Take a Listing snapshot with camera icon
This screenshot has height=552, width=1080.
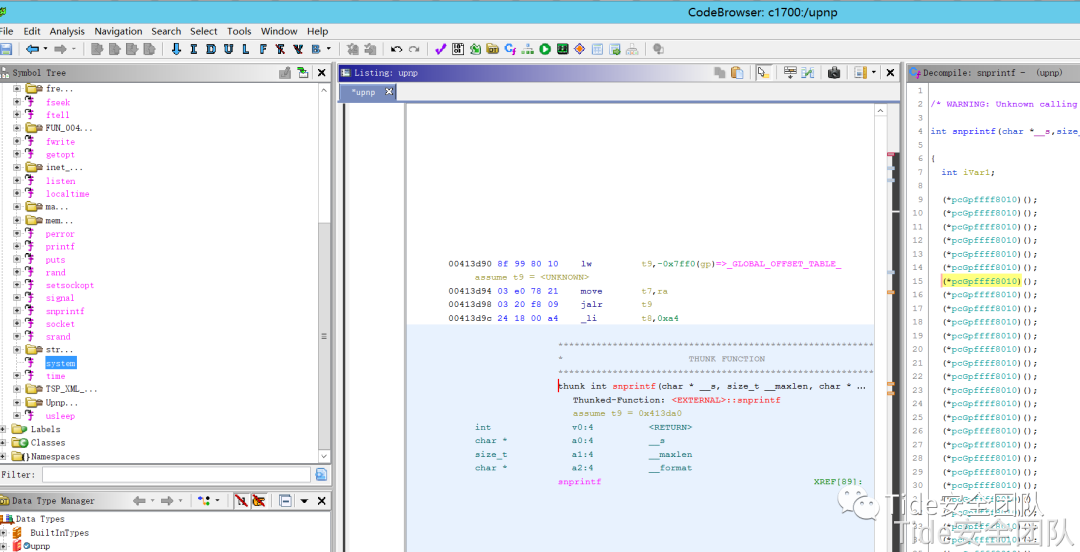tap(834, 72)
